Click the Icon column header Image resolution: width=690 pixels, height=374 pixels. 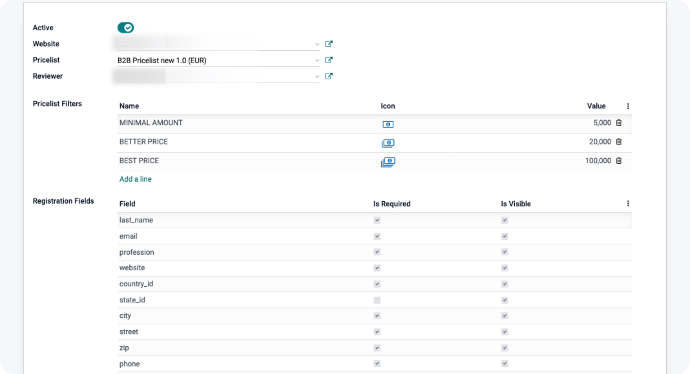tap(388, 106)
